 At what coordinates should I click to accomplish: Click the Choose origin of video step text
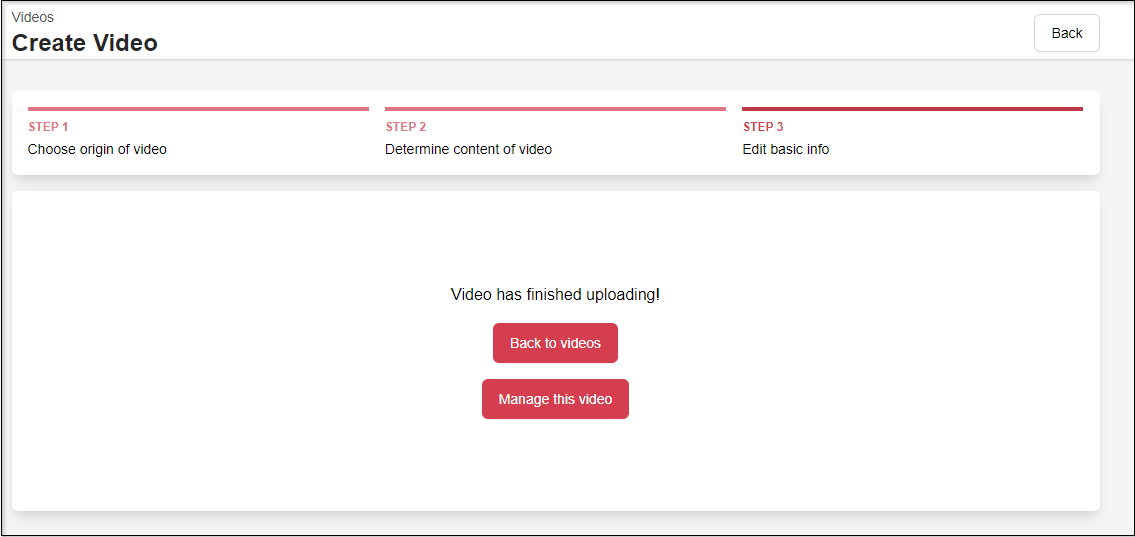(97, 149)
